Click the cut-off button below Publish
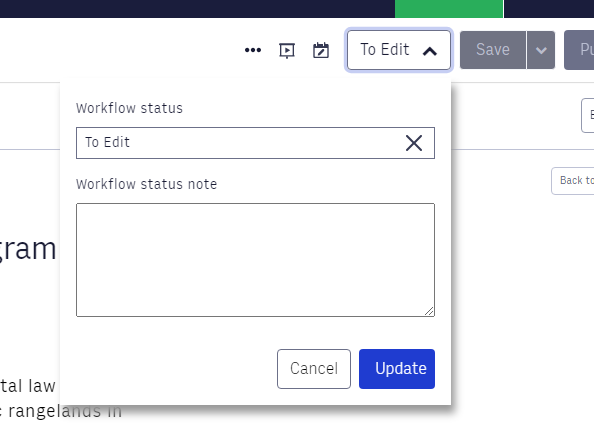Viewport: 594px width, 441px height. coord(588,115)
